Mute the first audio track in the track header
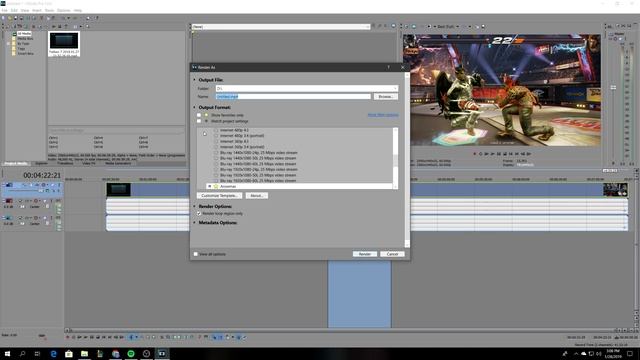The width and height of the screenshot is (640, 360). (45, 201)
